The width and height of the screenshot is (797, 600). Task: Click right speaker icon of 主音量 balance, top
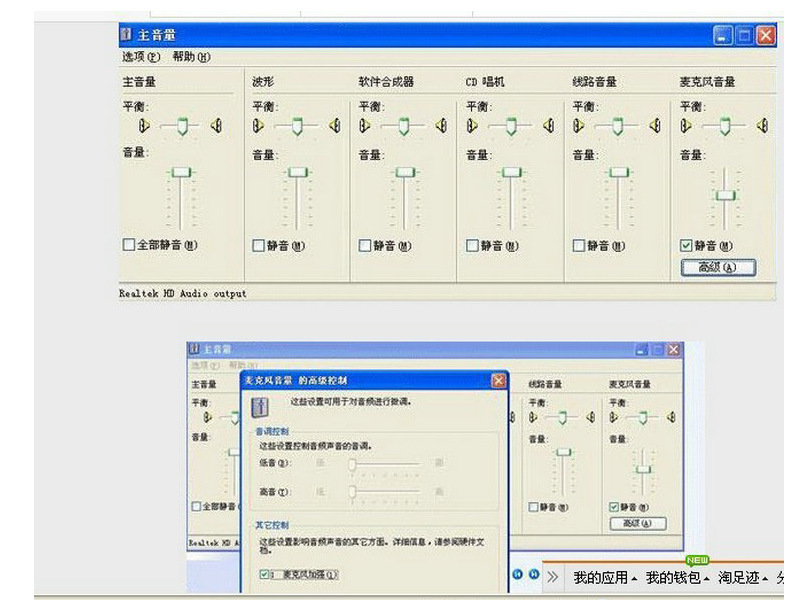[x=217, y=125]
